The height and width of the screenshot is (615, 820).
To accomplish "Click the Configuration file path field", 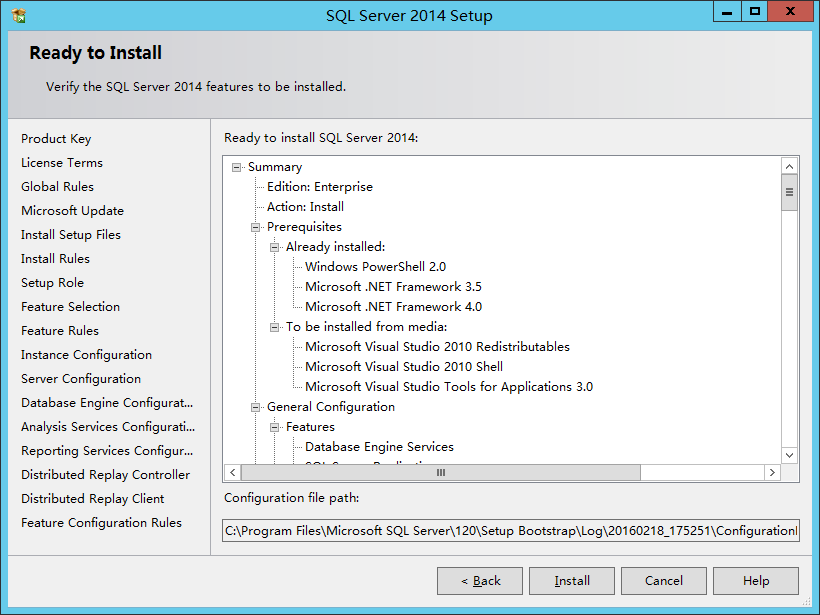I will pyautogui.click(x=511, y=531).
